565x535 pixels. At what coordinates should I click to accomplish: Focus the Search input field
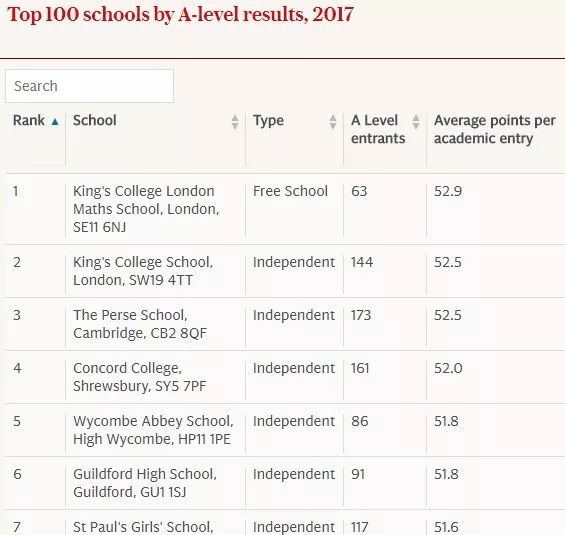(89, 86)
